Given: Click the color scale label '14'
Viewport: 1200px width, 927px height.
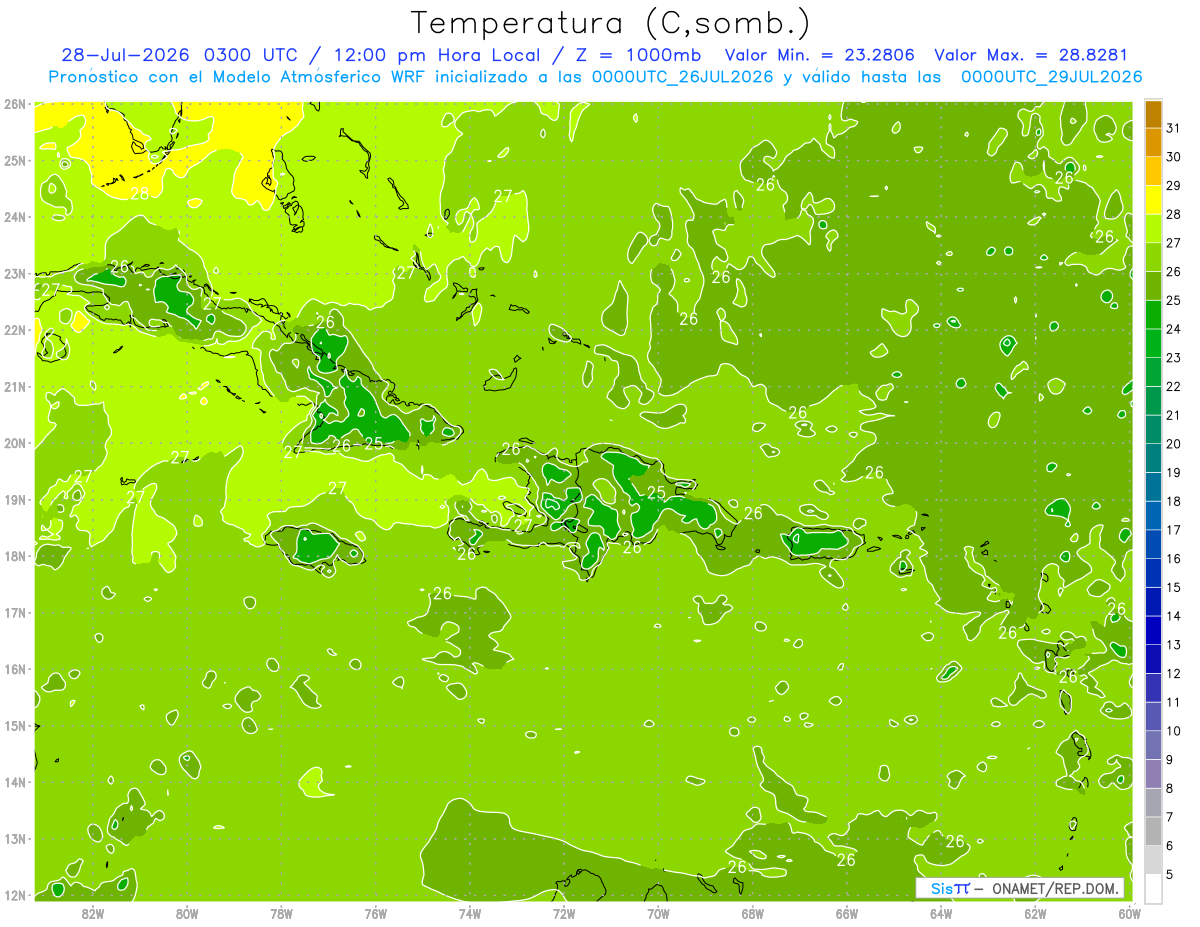Looking at the screenshot, I should (x=1174, y=616).
